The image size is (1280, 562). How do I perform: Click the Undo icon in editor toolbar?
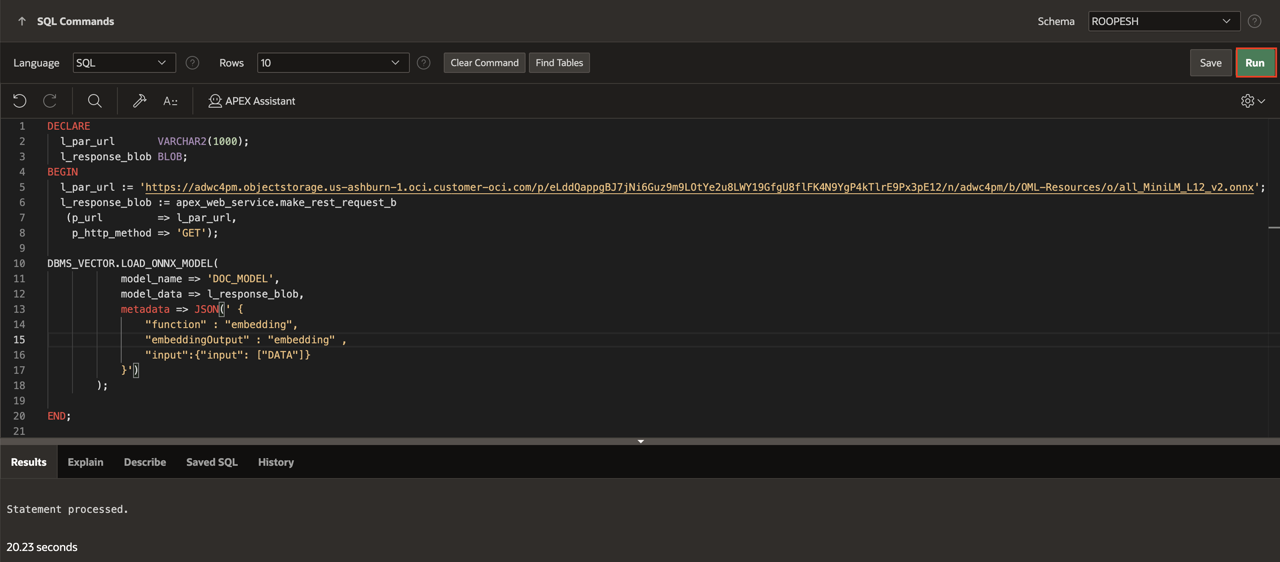20,101
